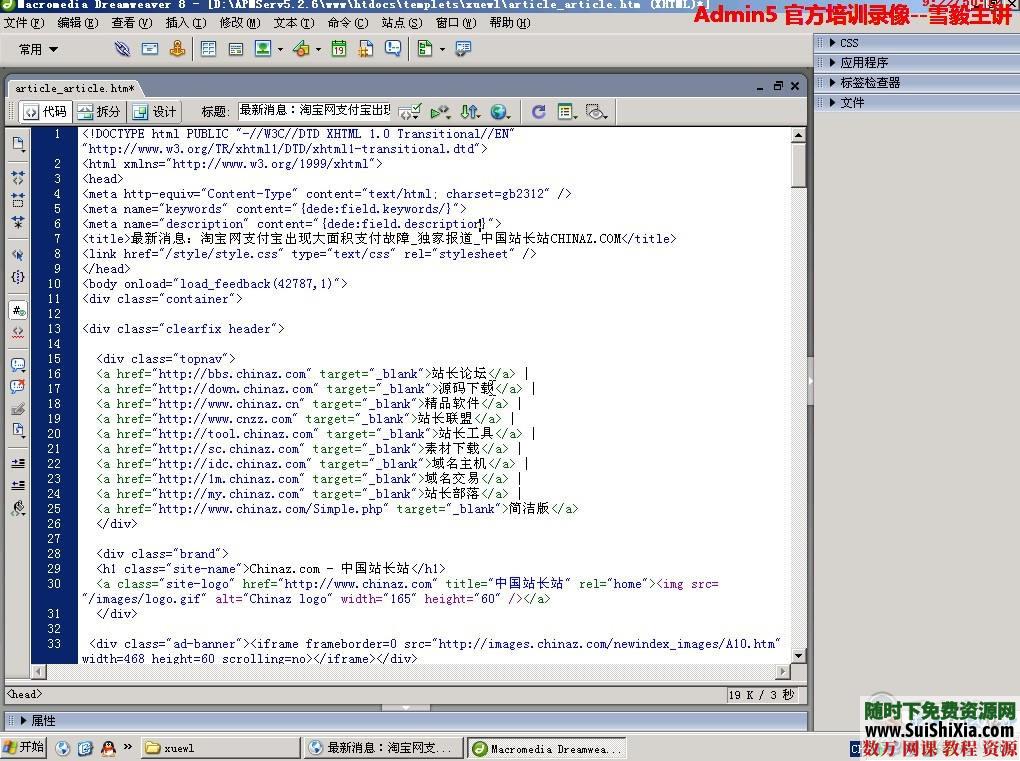Toggle Highlight Invalid HTML in coding toolbar
The height and width of the screenshot is (761, 1020).
coord(18,331)
